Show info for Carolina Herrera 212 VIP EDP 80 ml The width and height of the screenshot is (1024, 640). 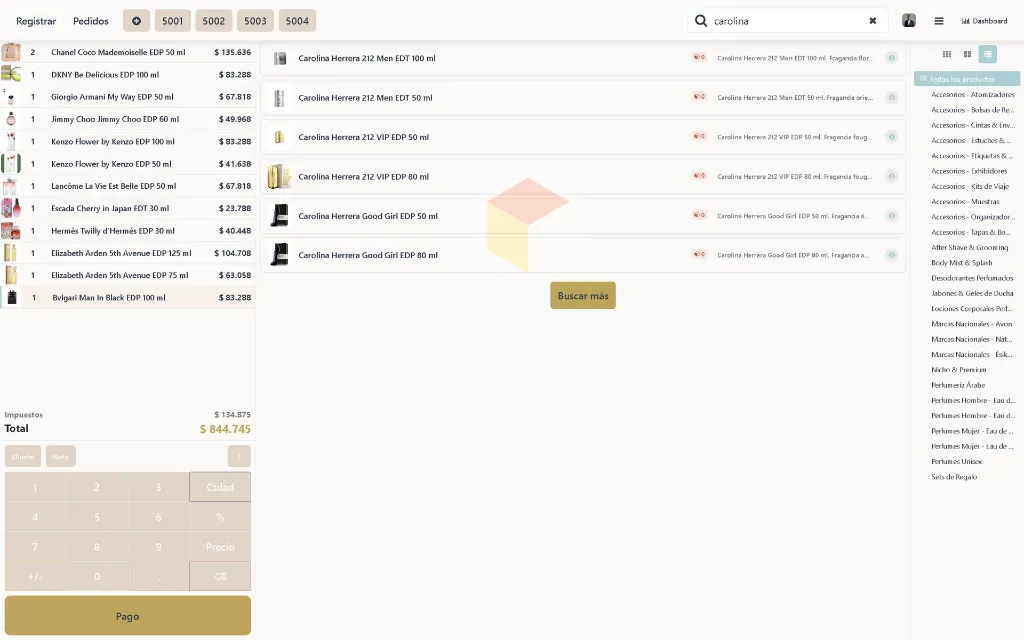891,176
